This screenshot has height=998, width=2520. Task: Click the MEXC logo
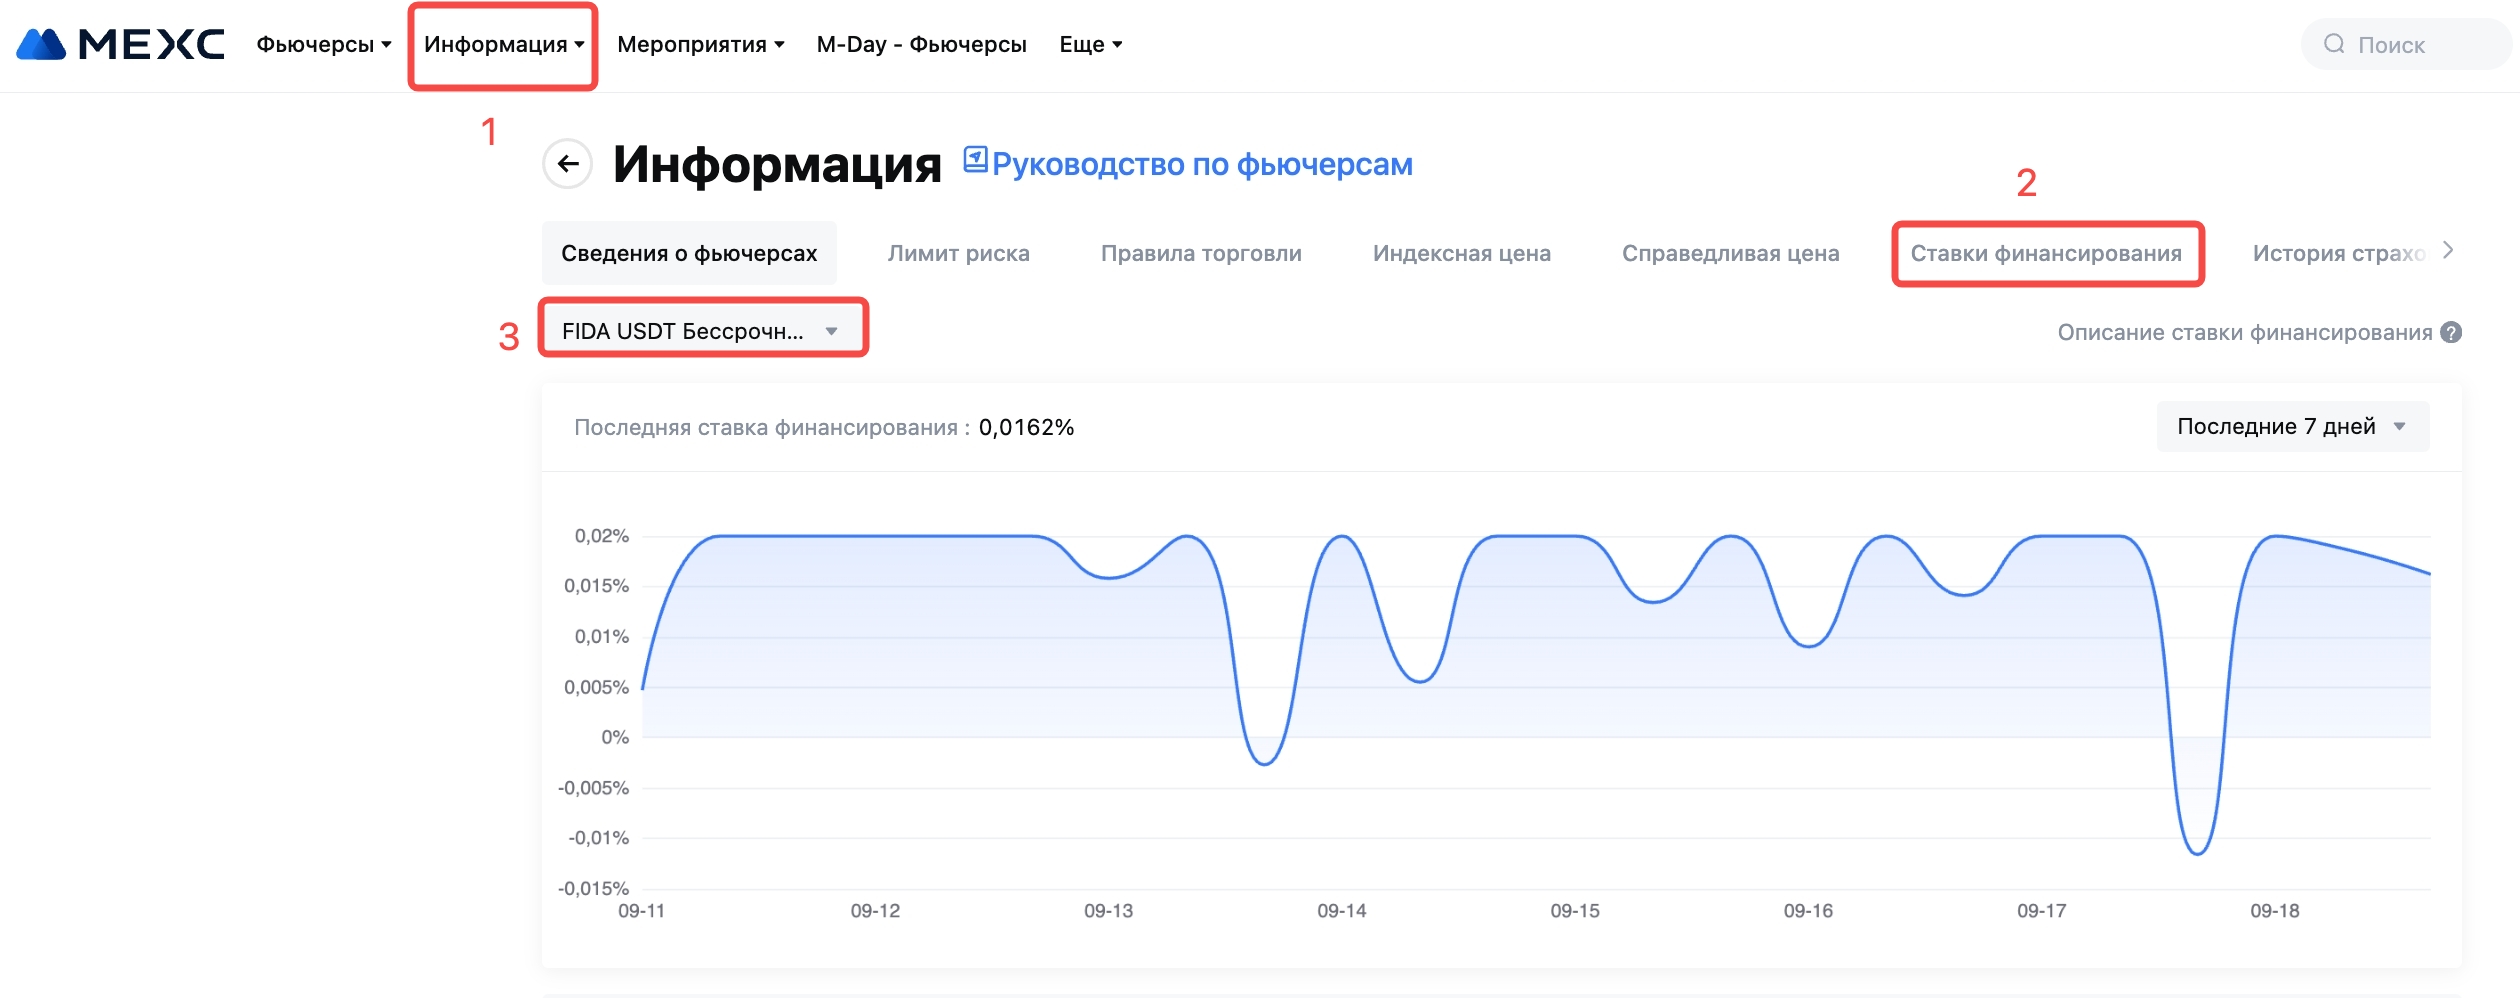click(120, 45)
